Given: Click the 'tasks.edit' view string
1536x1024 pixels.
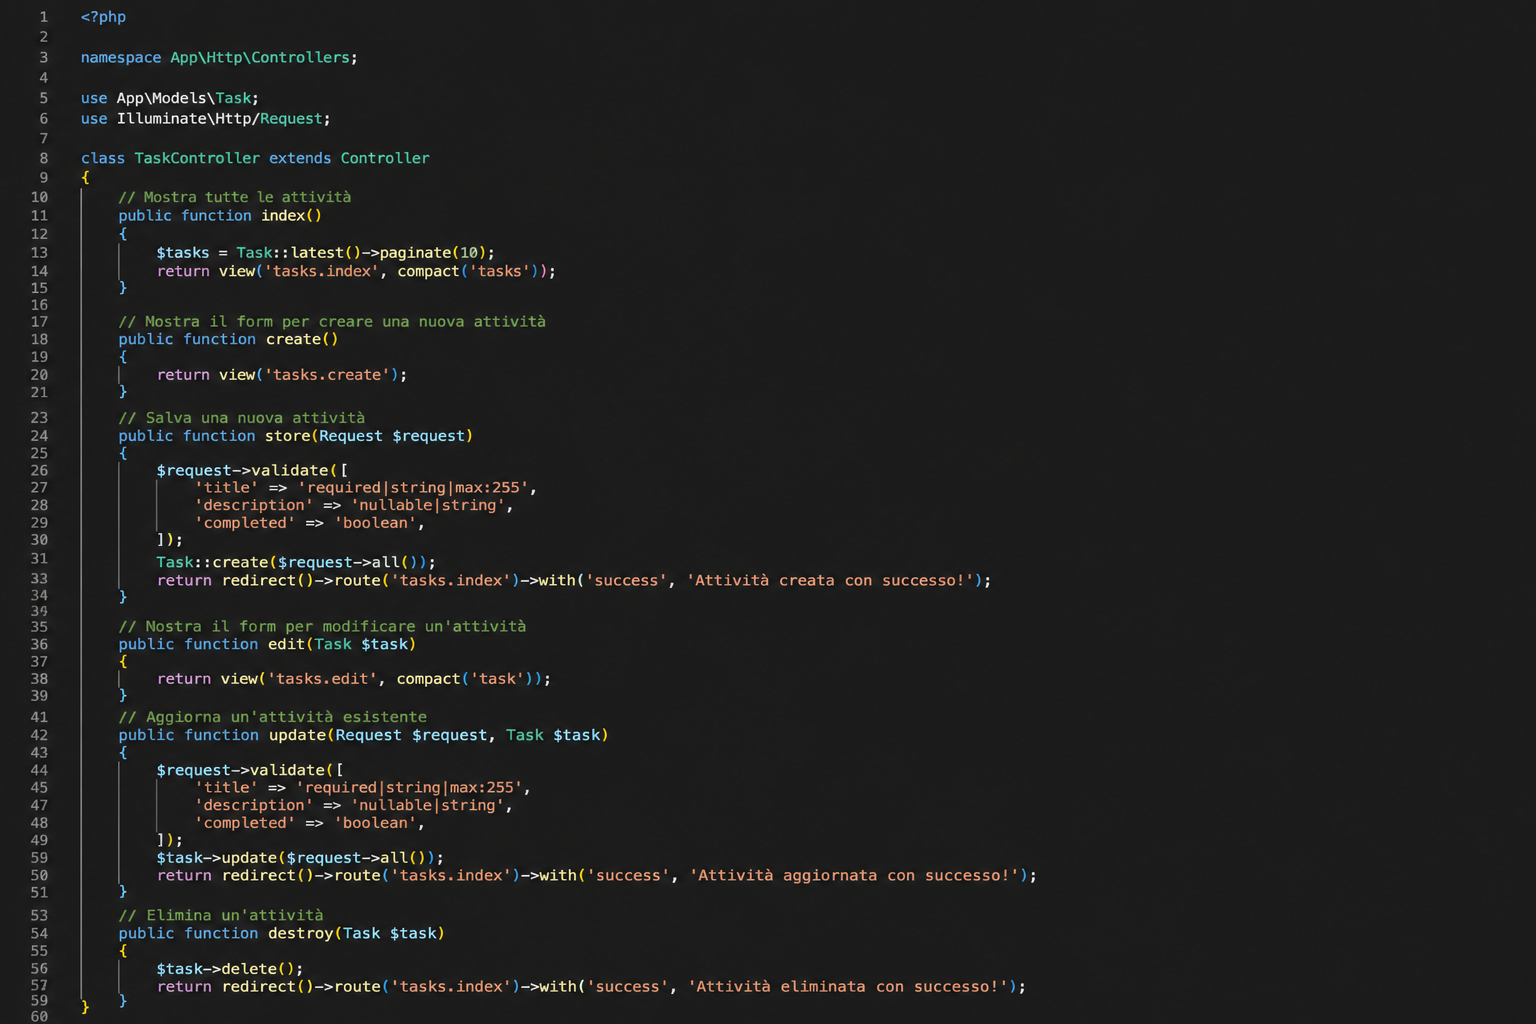Looking at the screenshot, I should pyautogui.click(x=322, y=679).
